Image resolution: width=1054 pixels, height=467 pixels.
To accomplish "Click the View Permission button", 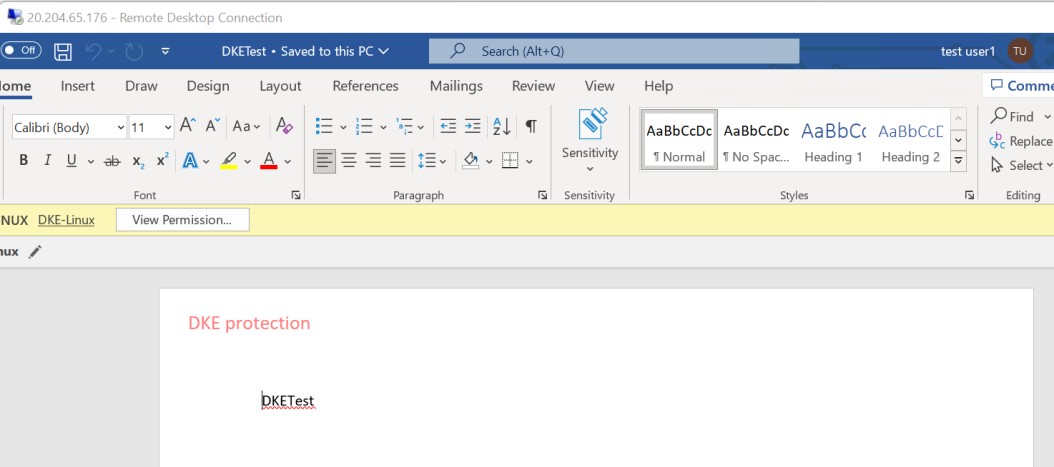I will point(182,220).
